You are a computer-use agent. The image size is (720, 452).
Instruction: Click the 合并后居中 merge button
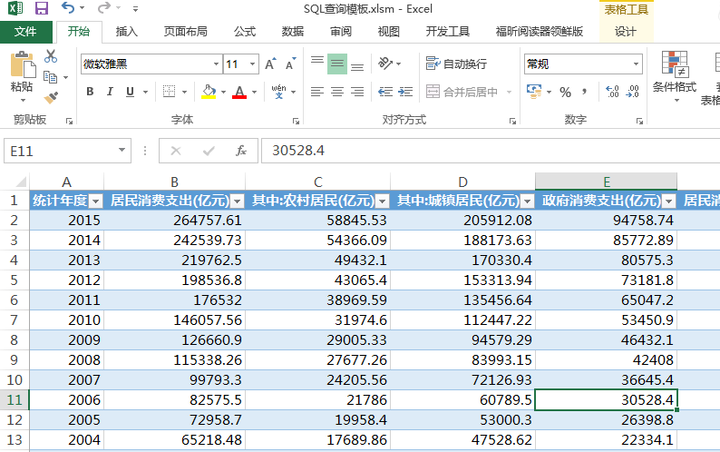pyautogui.click(x=462, y=91)
